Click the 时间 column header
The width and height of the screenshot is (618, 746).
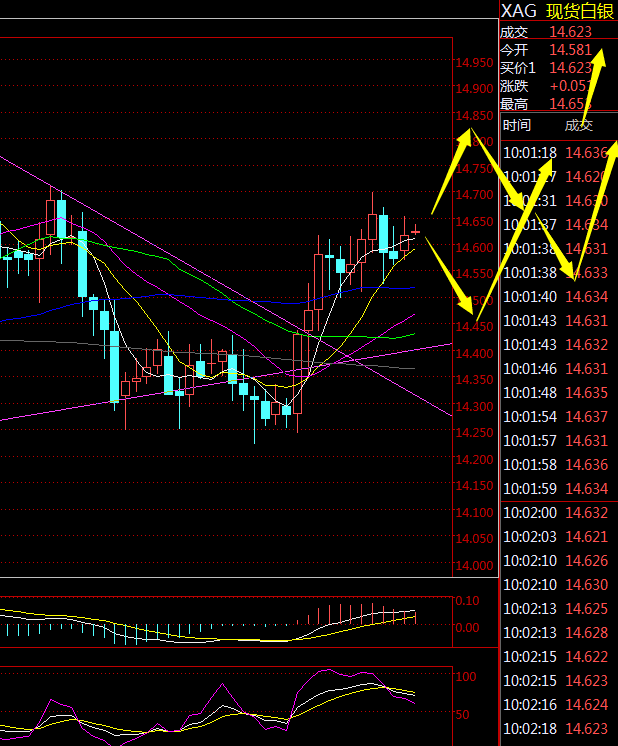click(517, 125)
